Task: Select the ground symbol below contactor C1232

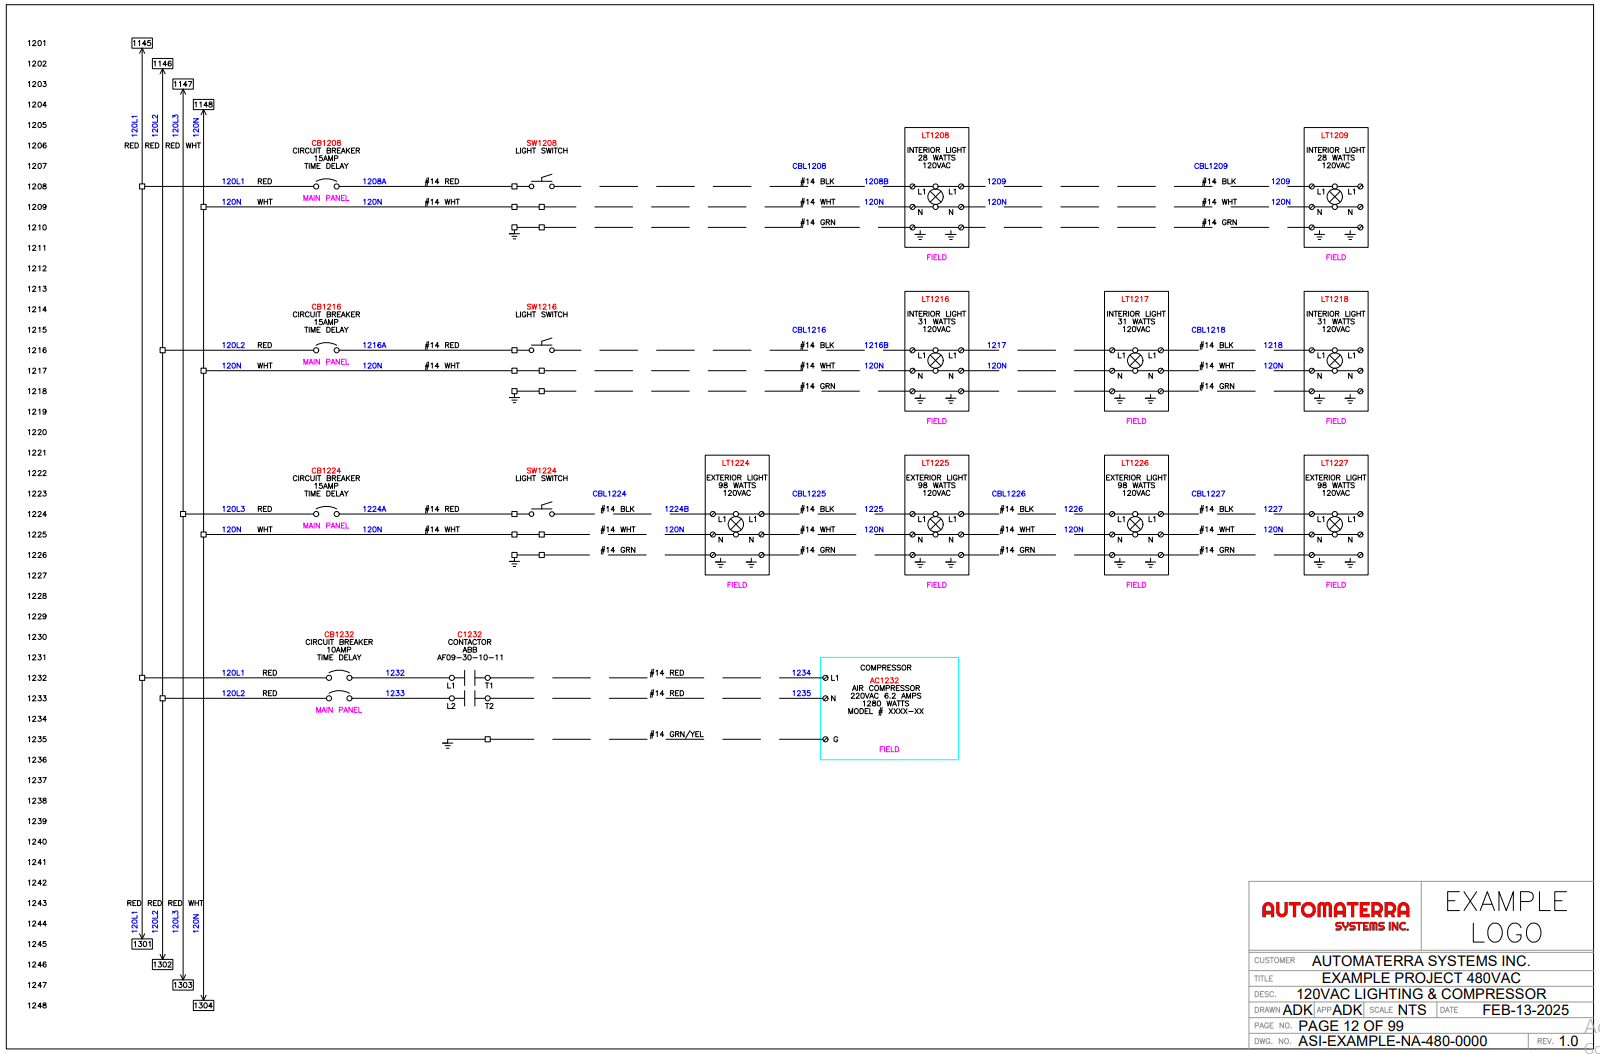Action: pyautogui.click(x=449, y=745)
